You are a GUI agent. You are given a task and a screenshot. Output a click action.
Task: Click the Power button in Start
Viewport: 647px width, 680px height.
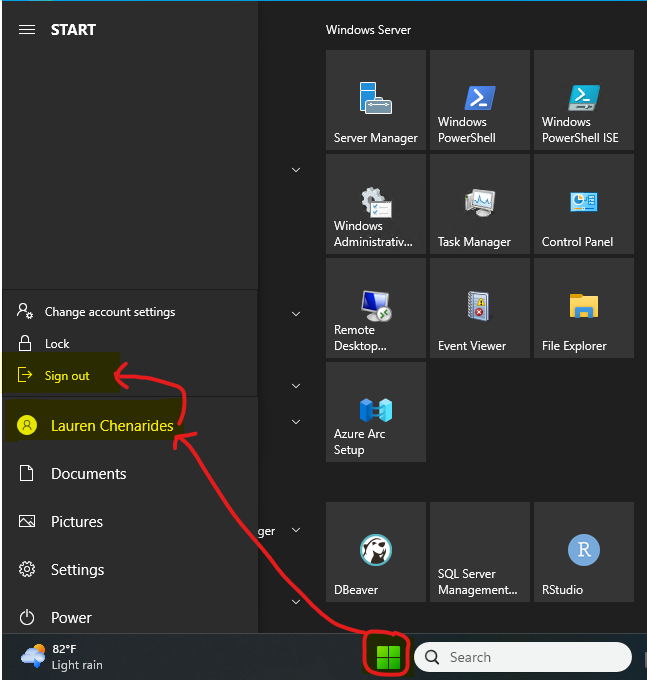[x=129, y=618]
